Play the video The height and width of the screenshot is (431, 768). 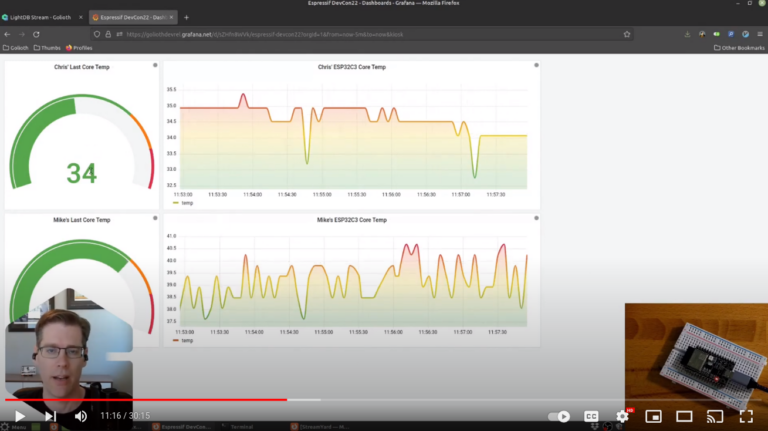pyautogui.click(x=20, y=416)
